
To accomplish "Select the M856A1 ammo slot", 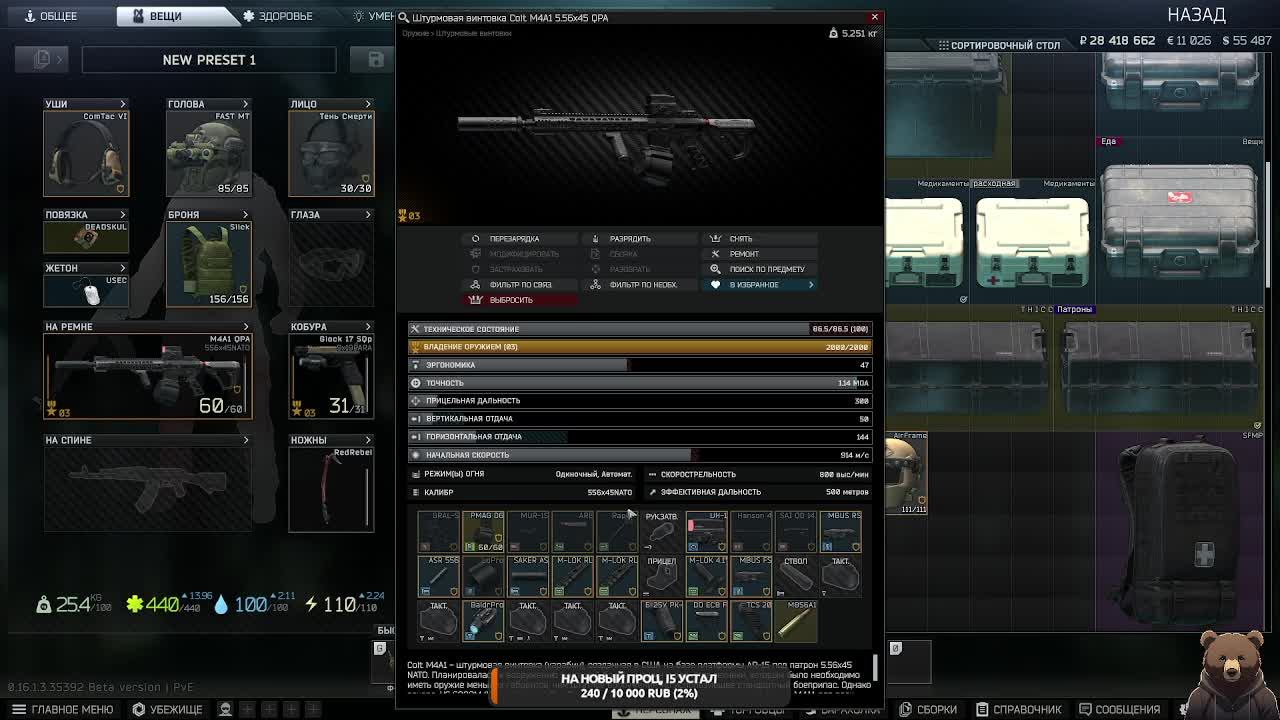I will pyautogui.click(x=795, y=621).
